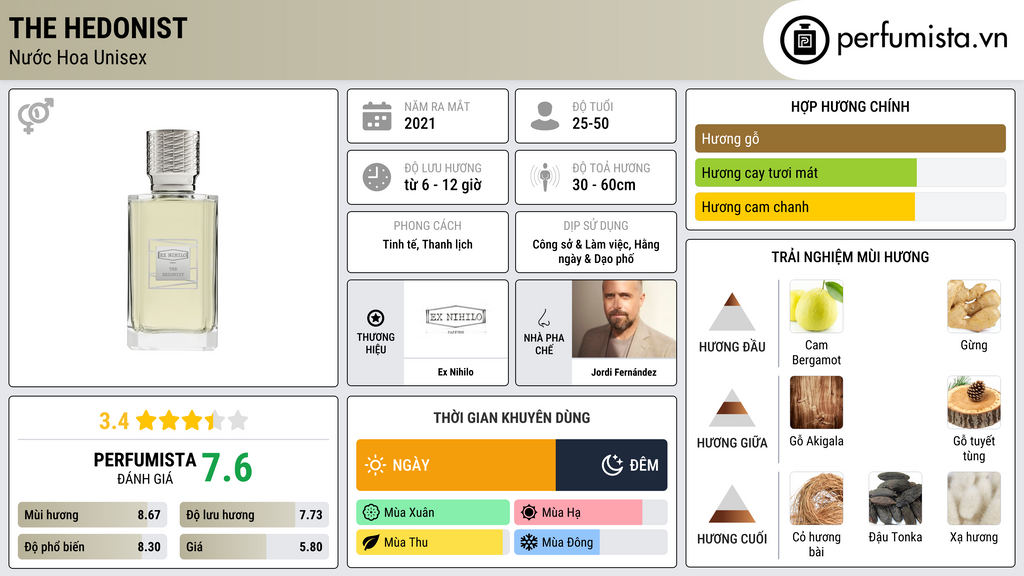Open the Cỏ hương bài vetiver image
This screenshot has height=576, width=1024.
pyautogui.click(x=816, y=498)
